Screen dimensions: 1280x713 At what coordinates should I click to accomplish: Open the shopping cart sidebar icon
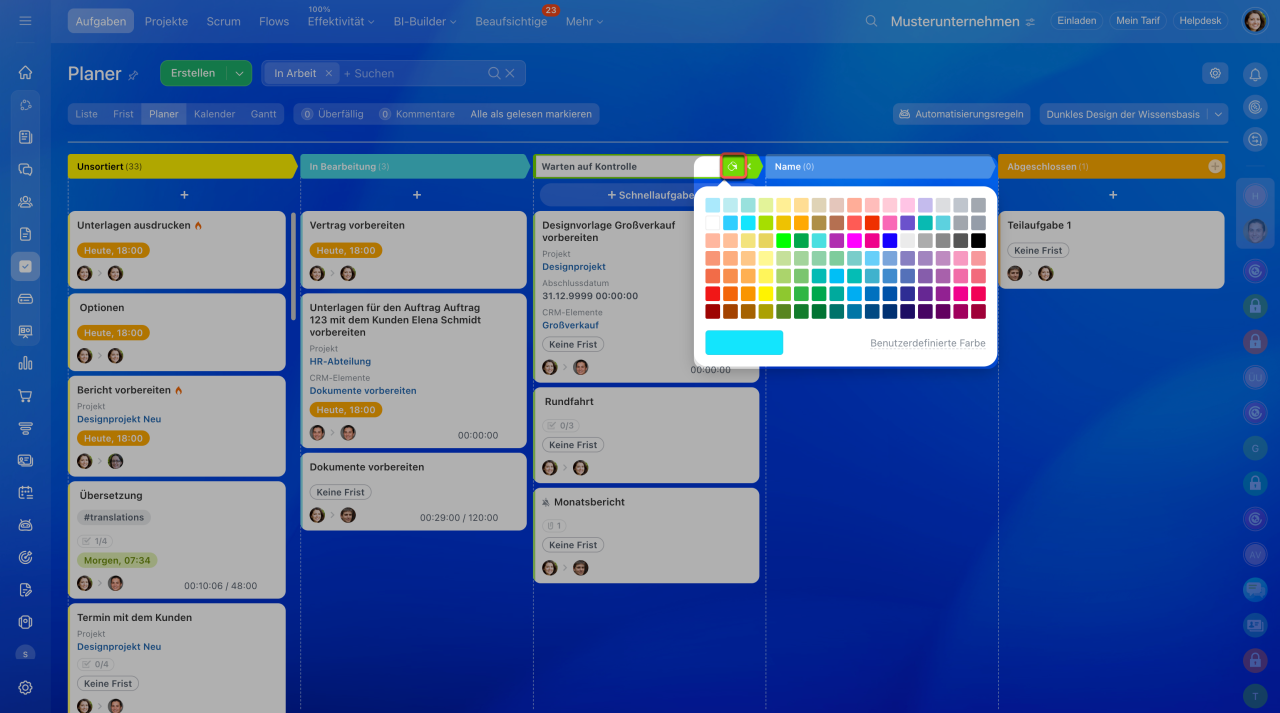[x=25, y=396]
